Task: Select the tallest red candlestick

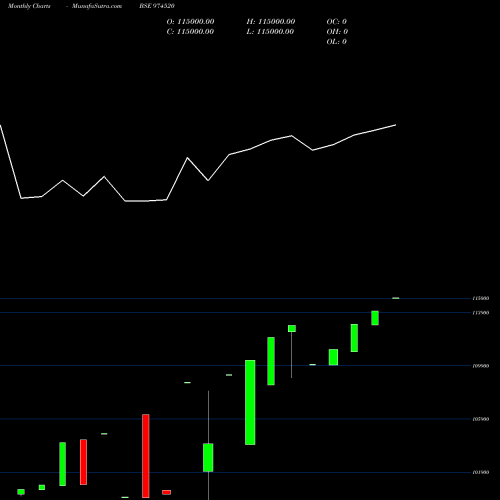Action: [146, 456]
